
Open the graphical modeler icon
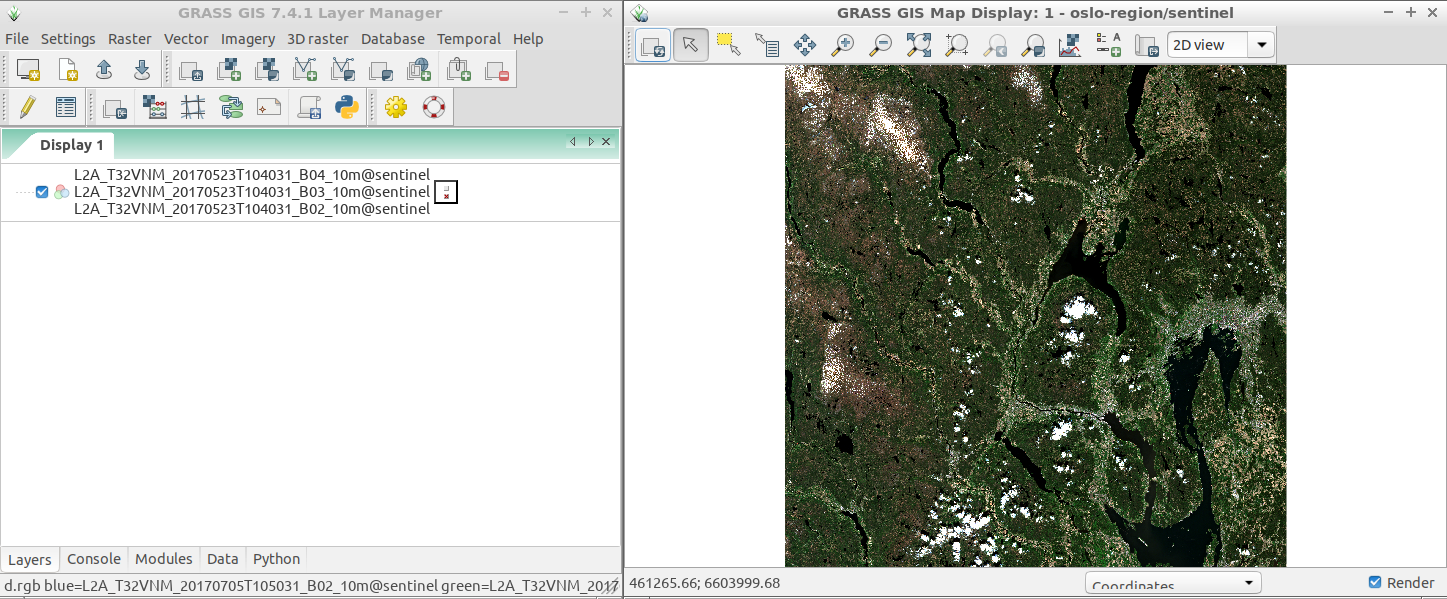coord(231,107)
